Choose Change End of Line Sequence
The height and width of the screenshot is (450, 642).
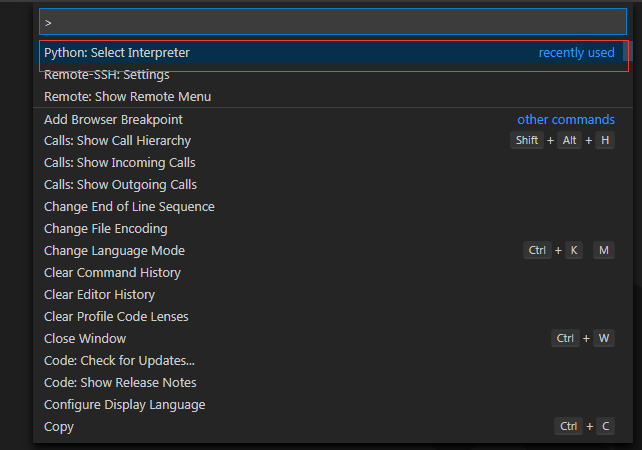point(332,207)
